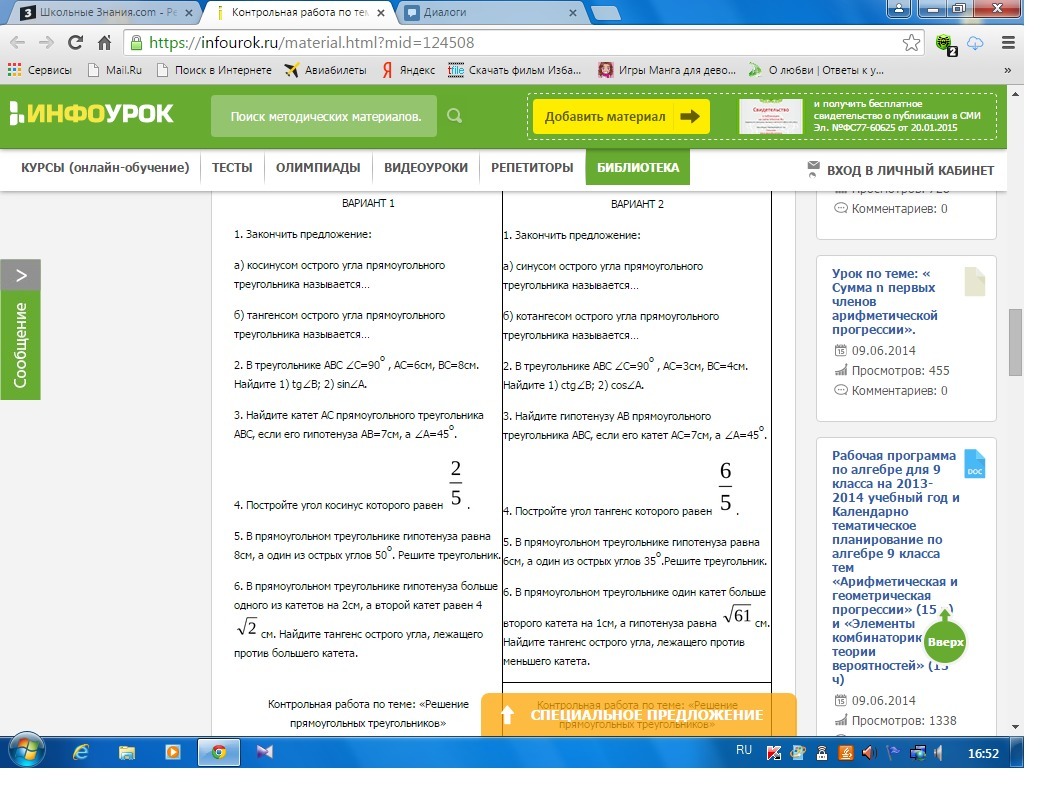Click the green Сообщение side tab
This screenshot has height=800, width=1056.
[x=21, y=345]
